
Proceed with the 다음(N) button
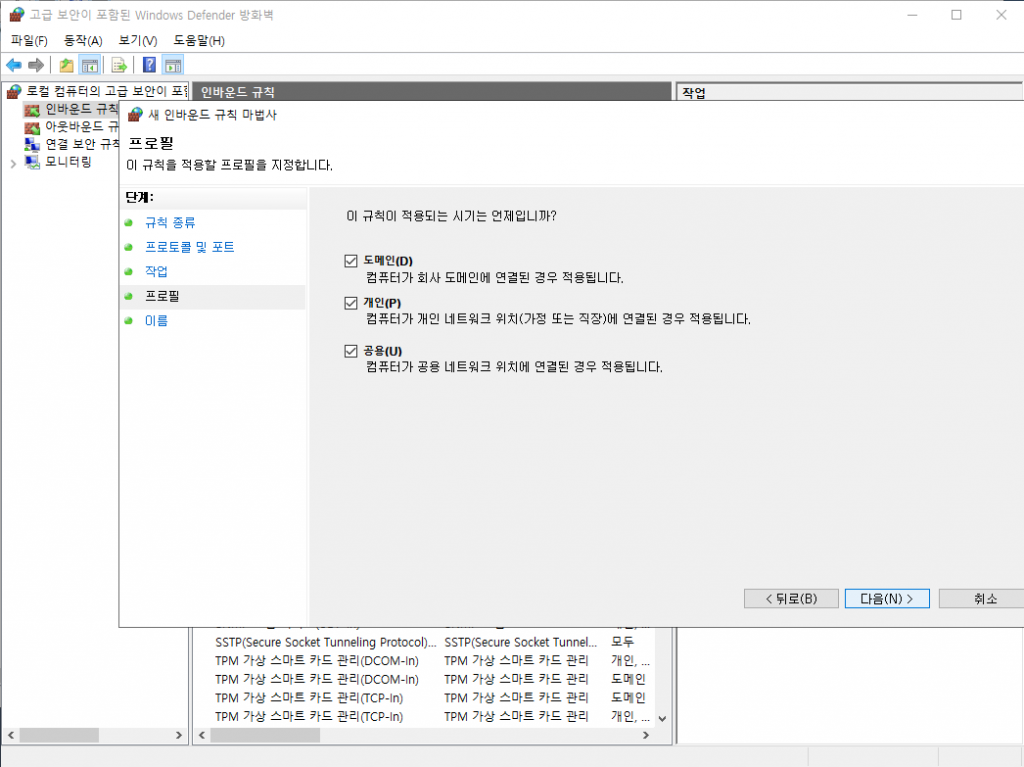click(x=887, y=598)
